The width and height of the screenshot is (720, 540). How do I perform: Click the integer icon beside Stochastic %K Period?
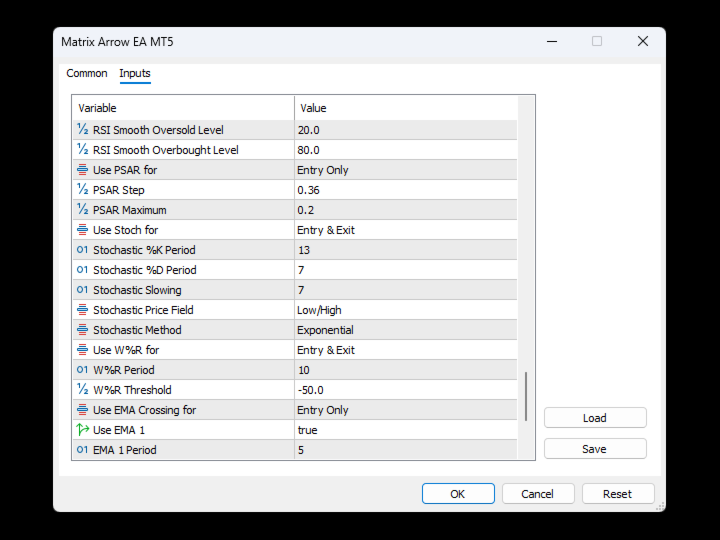82,250
